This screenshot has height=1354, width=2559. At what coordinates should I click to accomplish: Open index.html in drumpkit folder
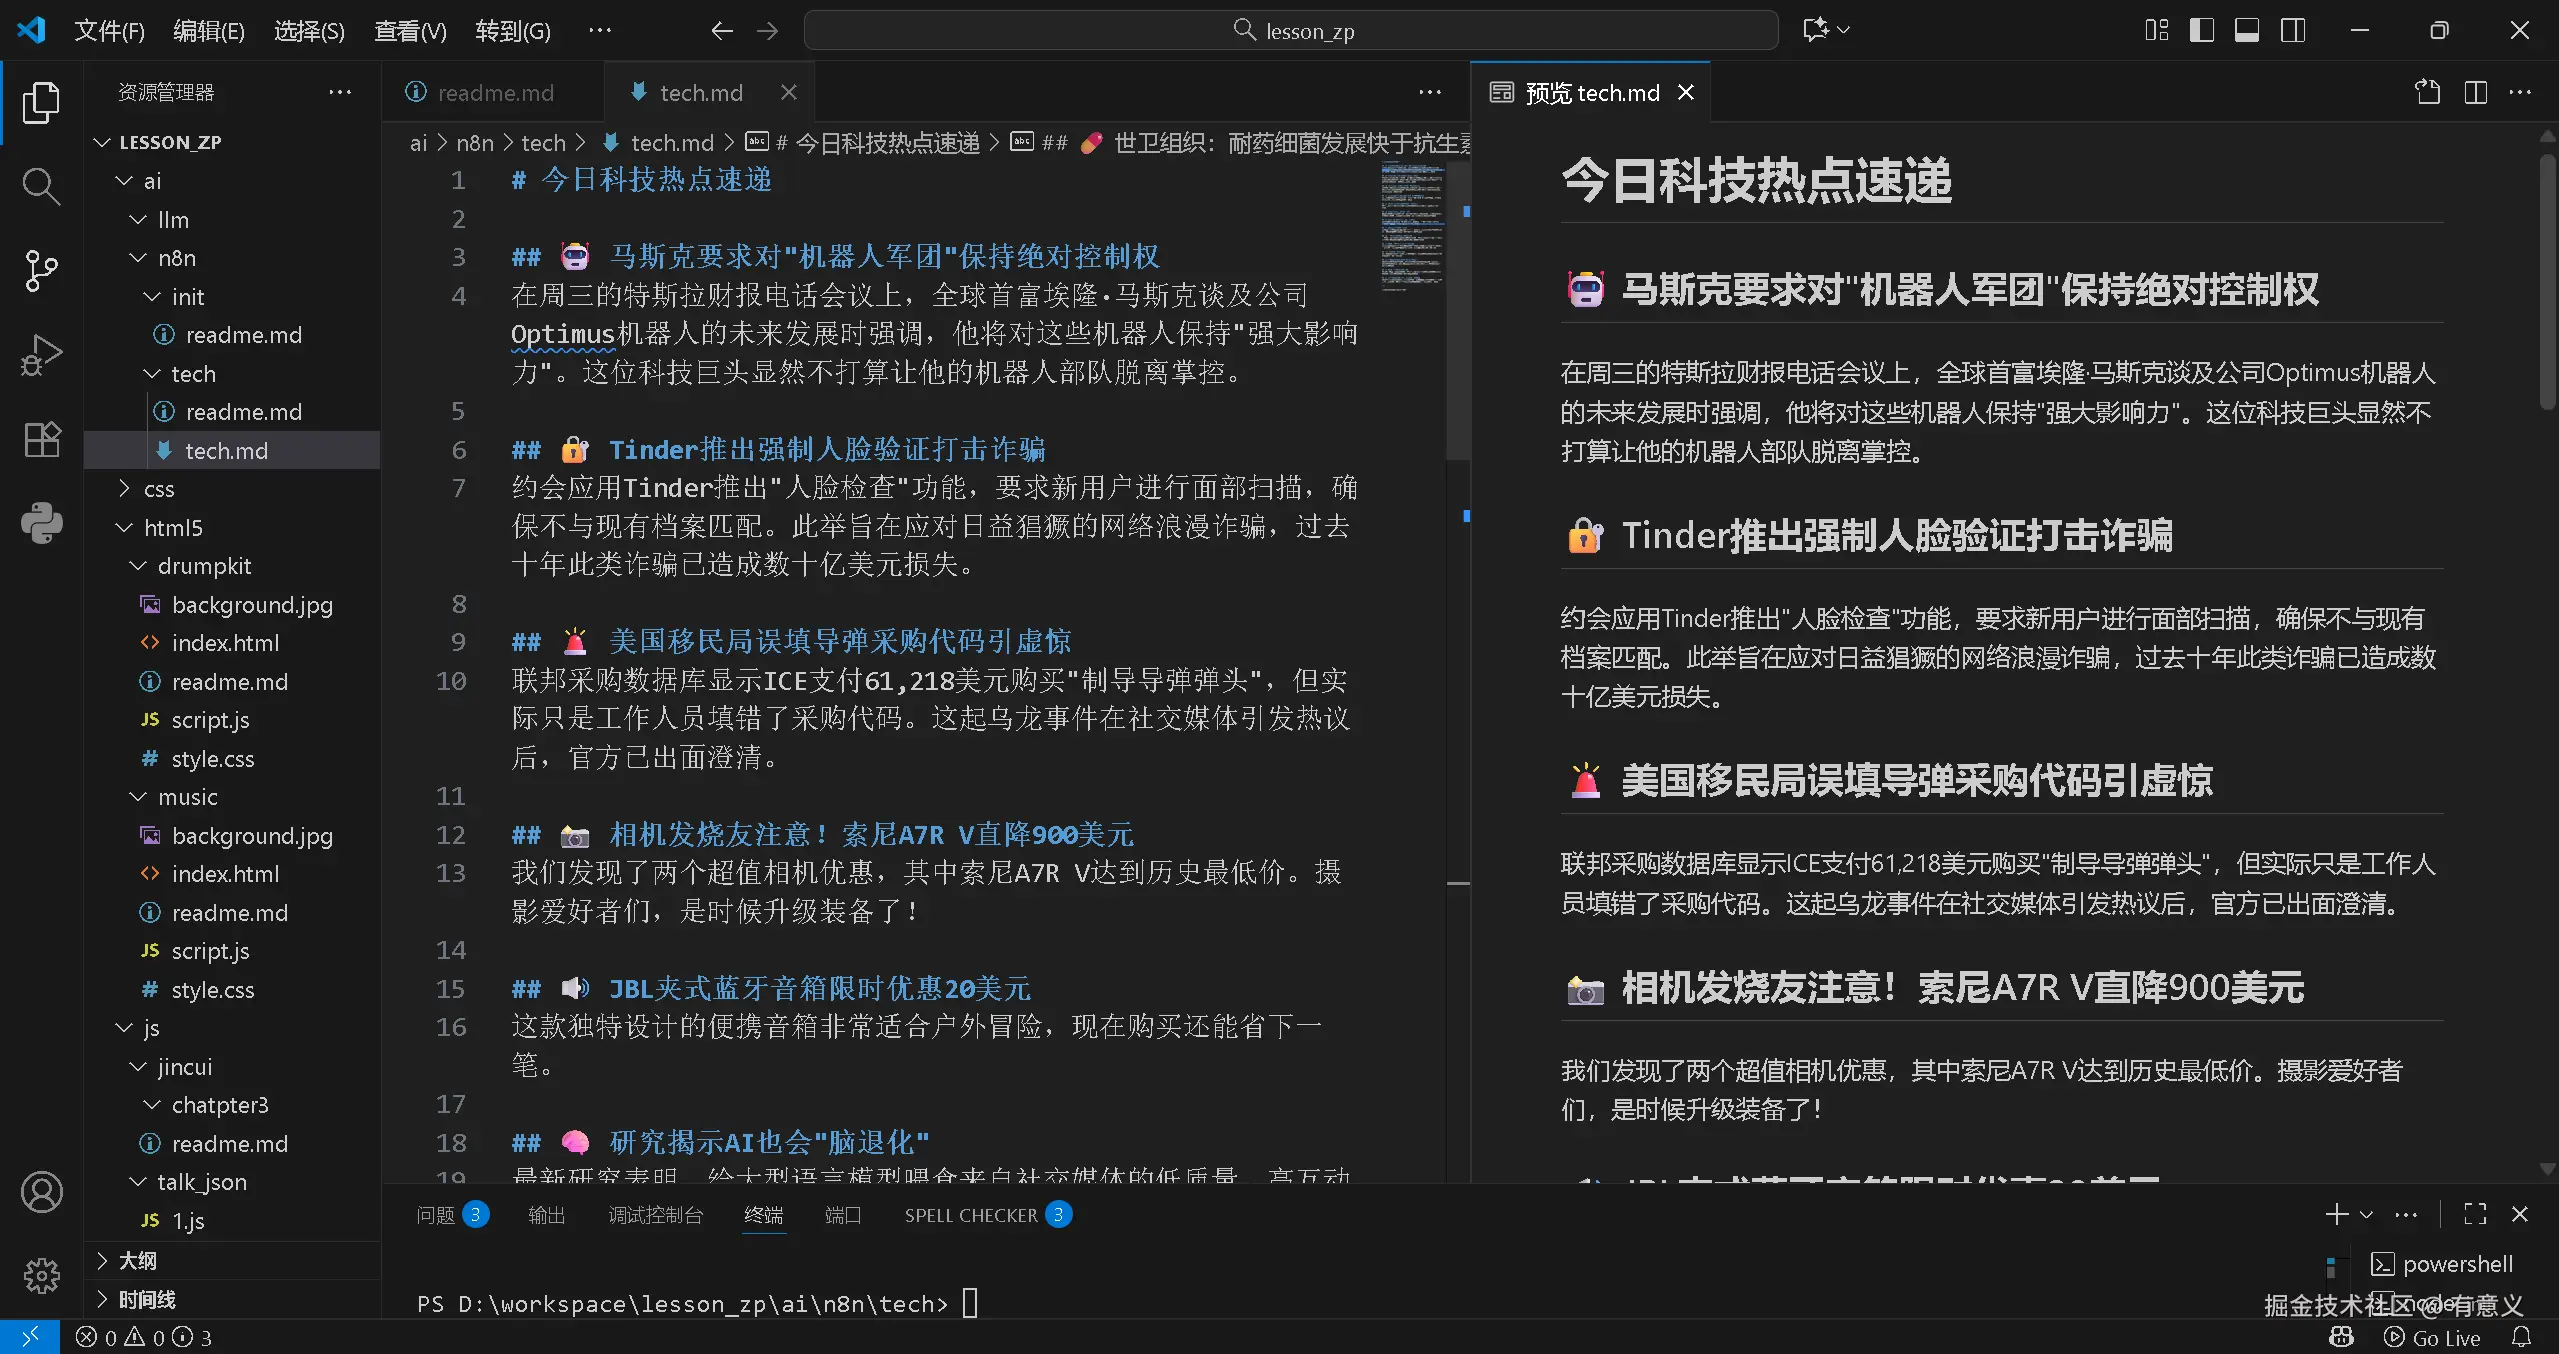(x=225, y=643)
